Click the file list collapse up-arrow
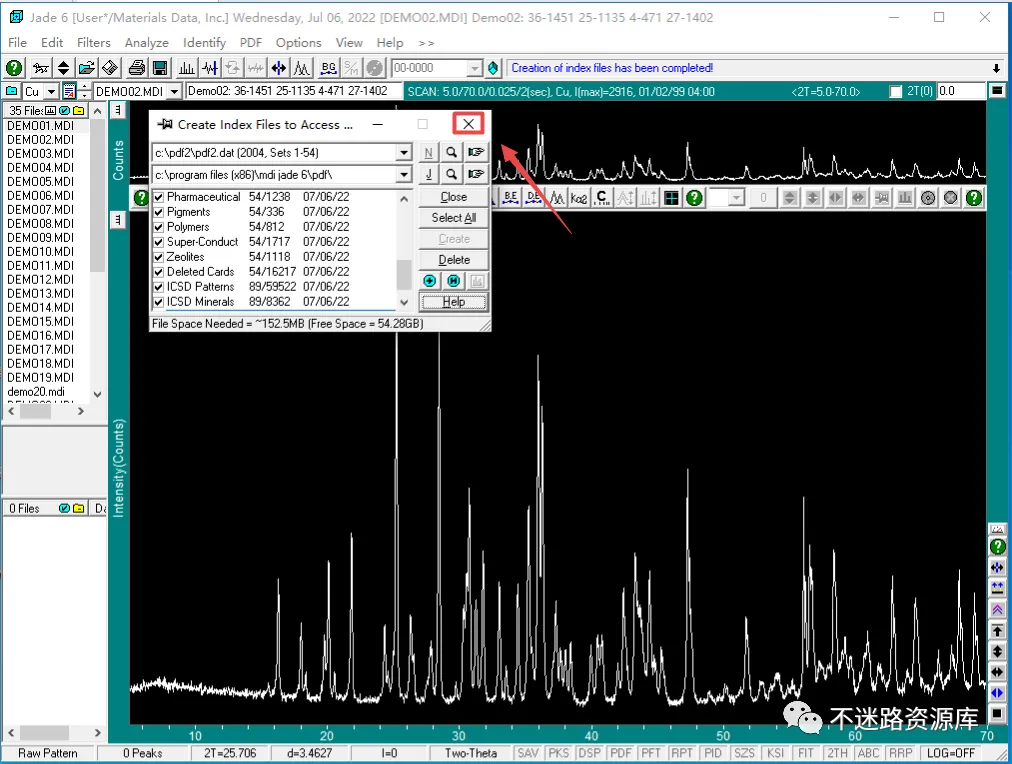 (x=97, y=111)
